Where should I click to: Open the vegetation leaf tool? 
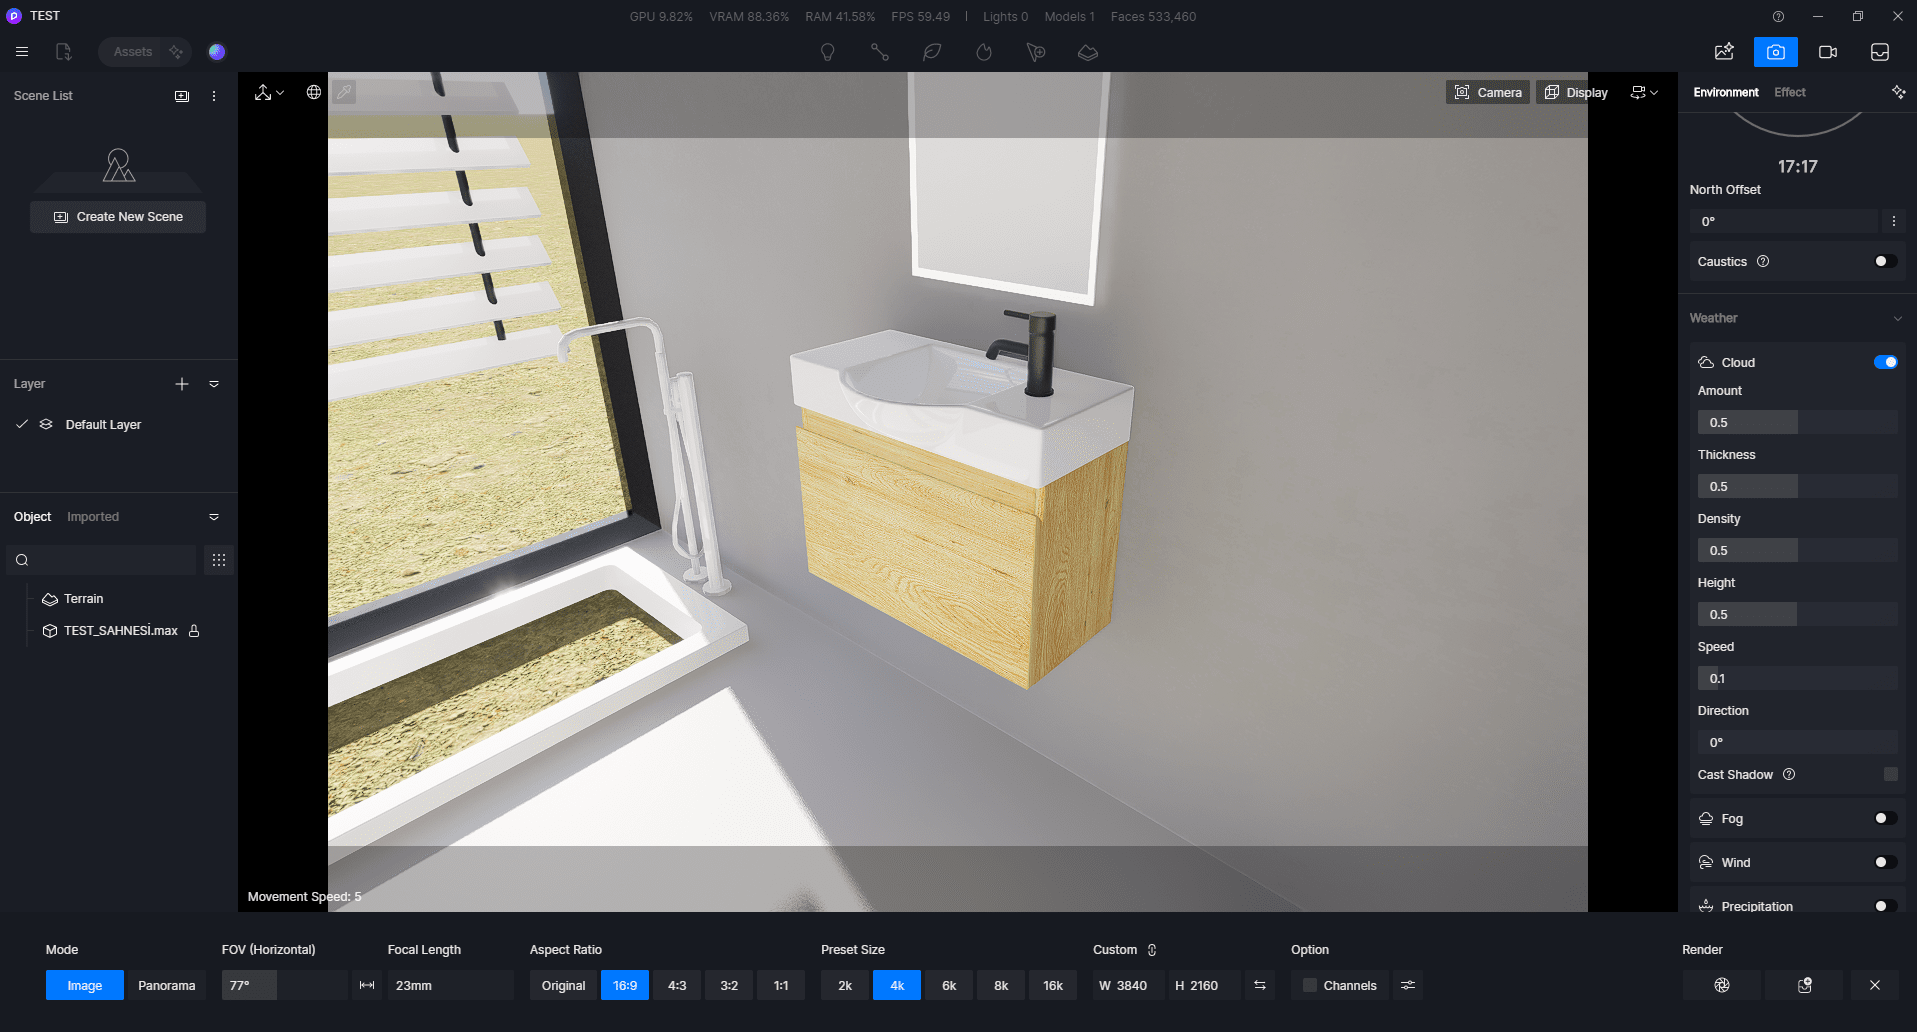(932, 52)
